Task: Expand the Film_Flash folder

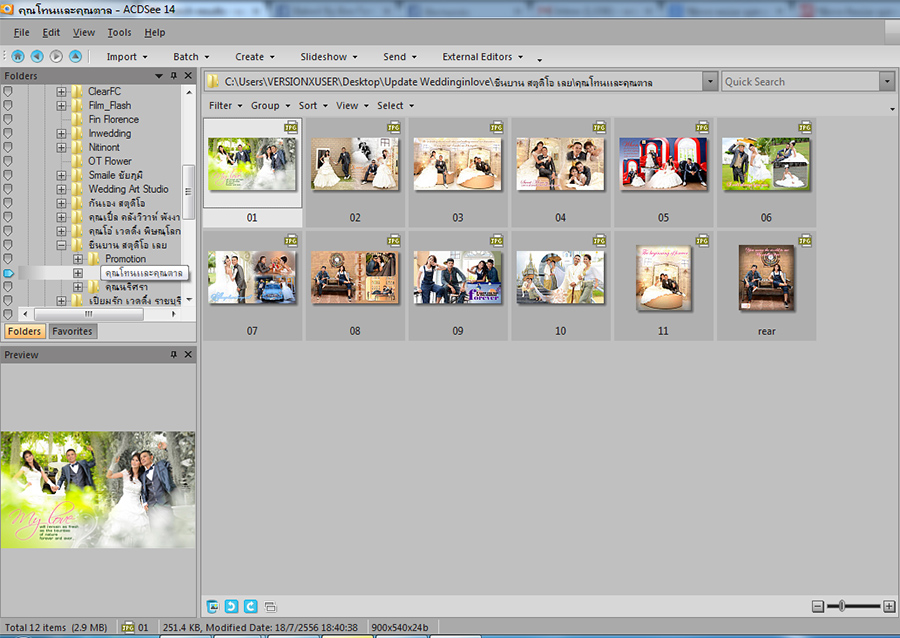Action: [x=61, y=106]
